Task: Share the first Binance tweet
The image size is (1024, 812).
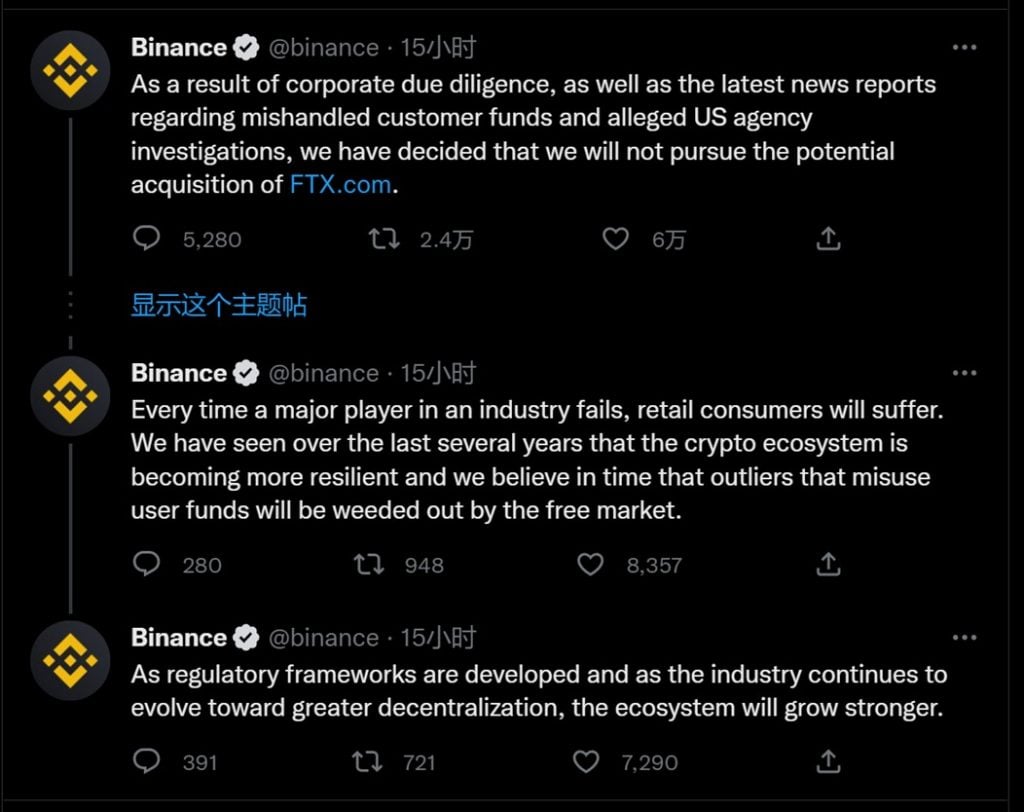Action: pos(828,238)
